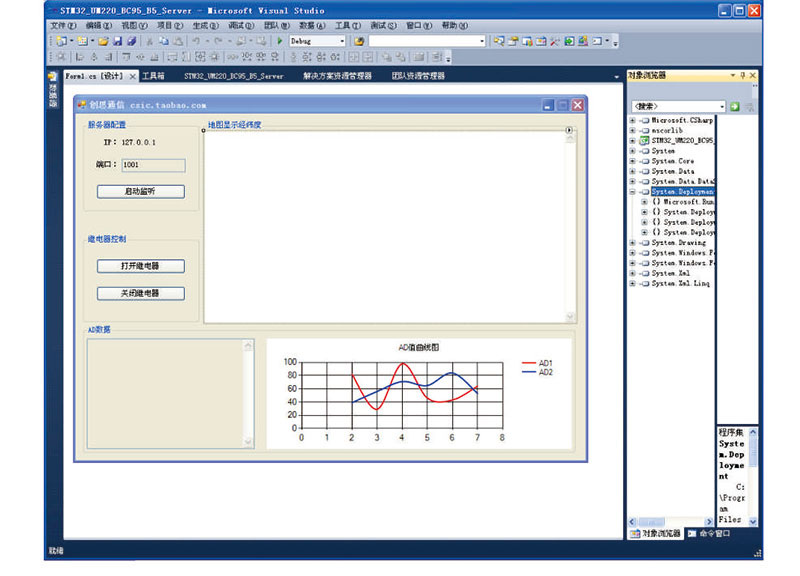Open the 工具 menu

click(x=347, y=26)
